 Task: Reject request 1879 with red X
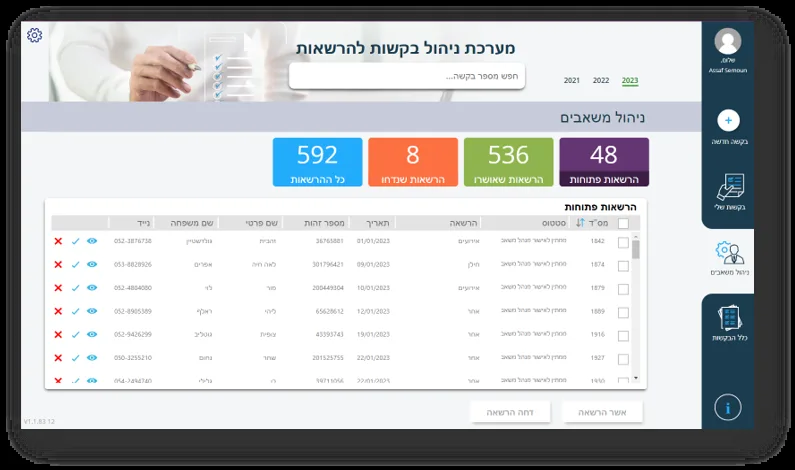click(58, 288)
